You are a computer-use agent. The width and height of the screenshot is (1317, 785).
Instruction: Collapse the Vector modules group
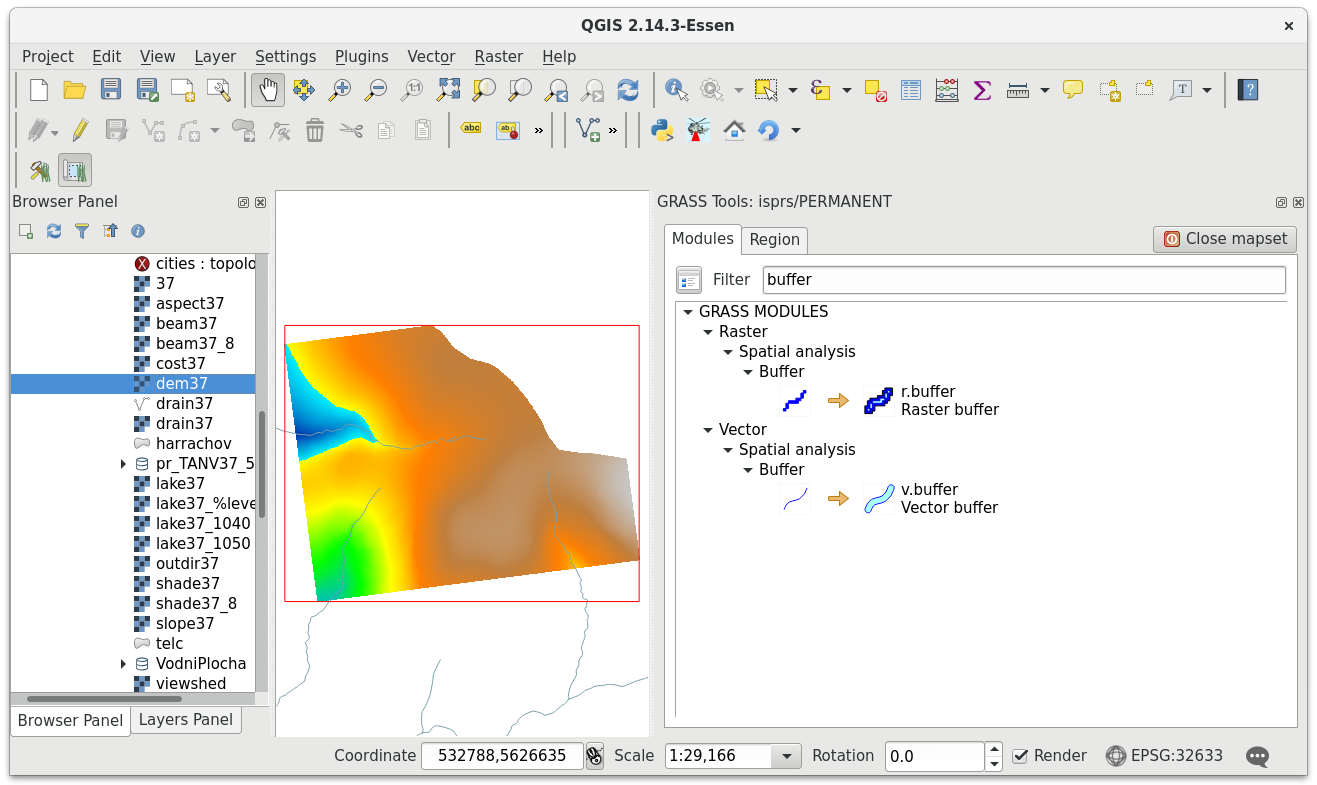(x=707, y=430)
